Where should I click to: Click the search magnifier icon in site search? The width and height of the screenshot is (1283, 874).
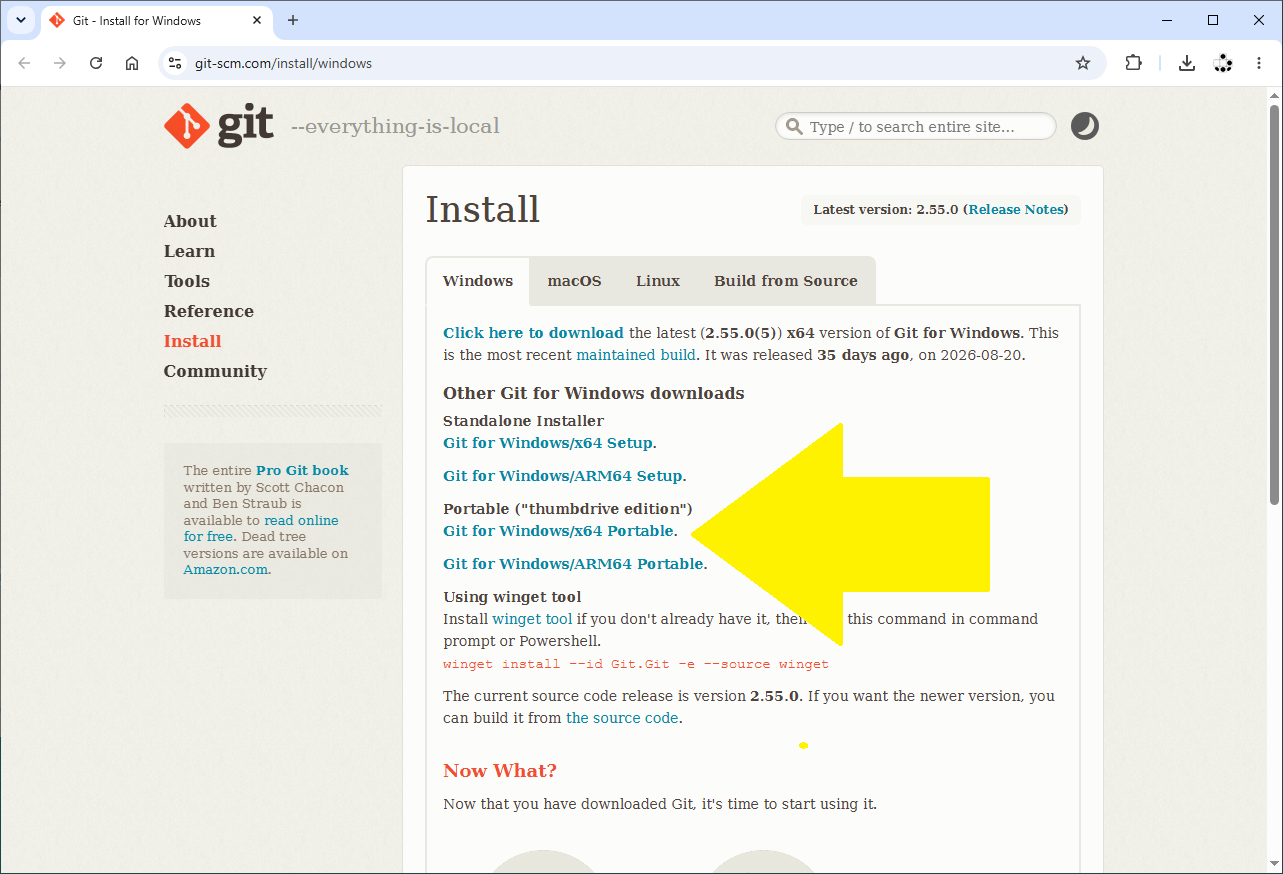794,127
